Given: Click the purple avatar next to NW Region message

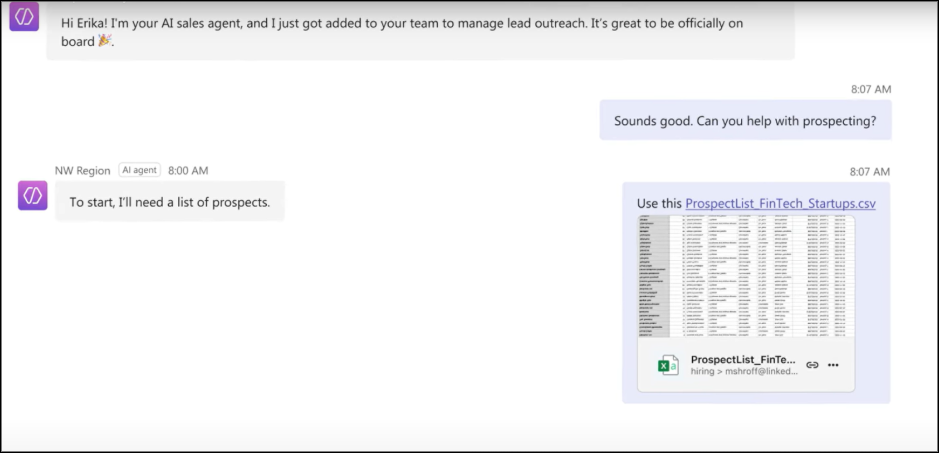Looking at the screenshot, I should [x=33, y=195].
